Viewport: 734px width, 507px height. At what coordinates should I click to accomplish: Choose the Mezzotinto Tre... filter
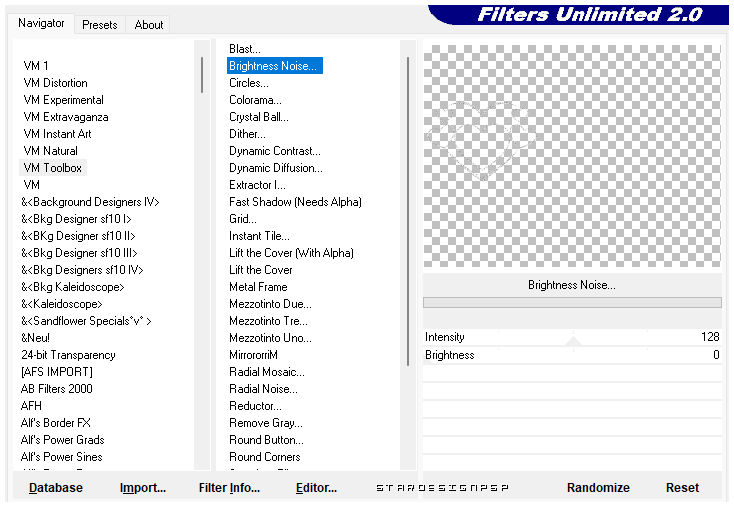(268, 321)
